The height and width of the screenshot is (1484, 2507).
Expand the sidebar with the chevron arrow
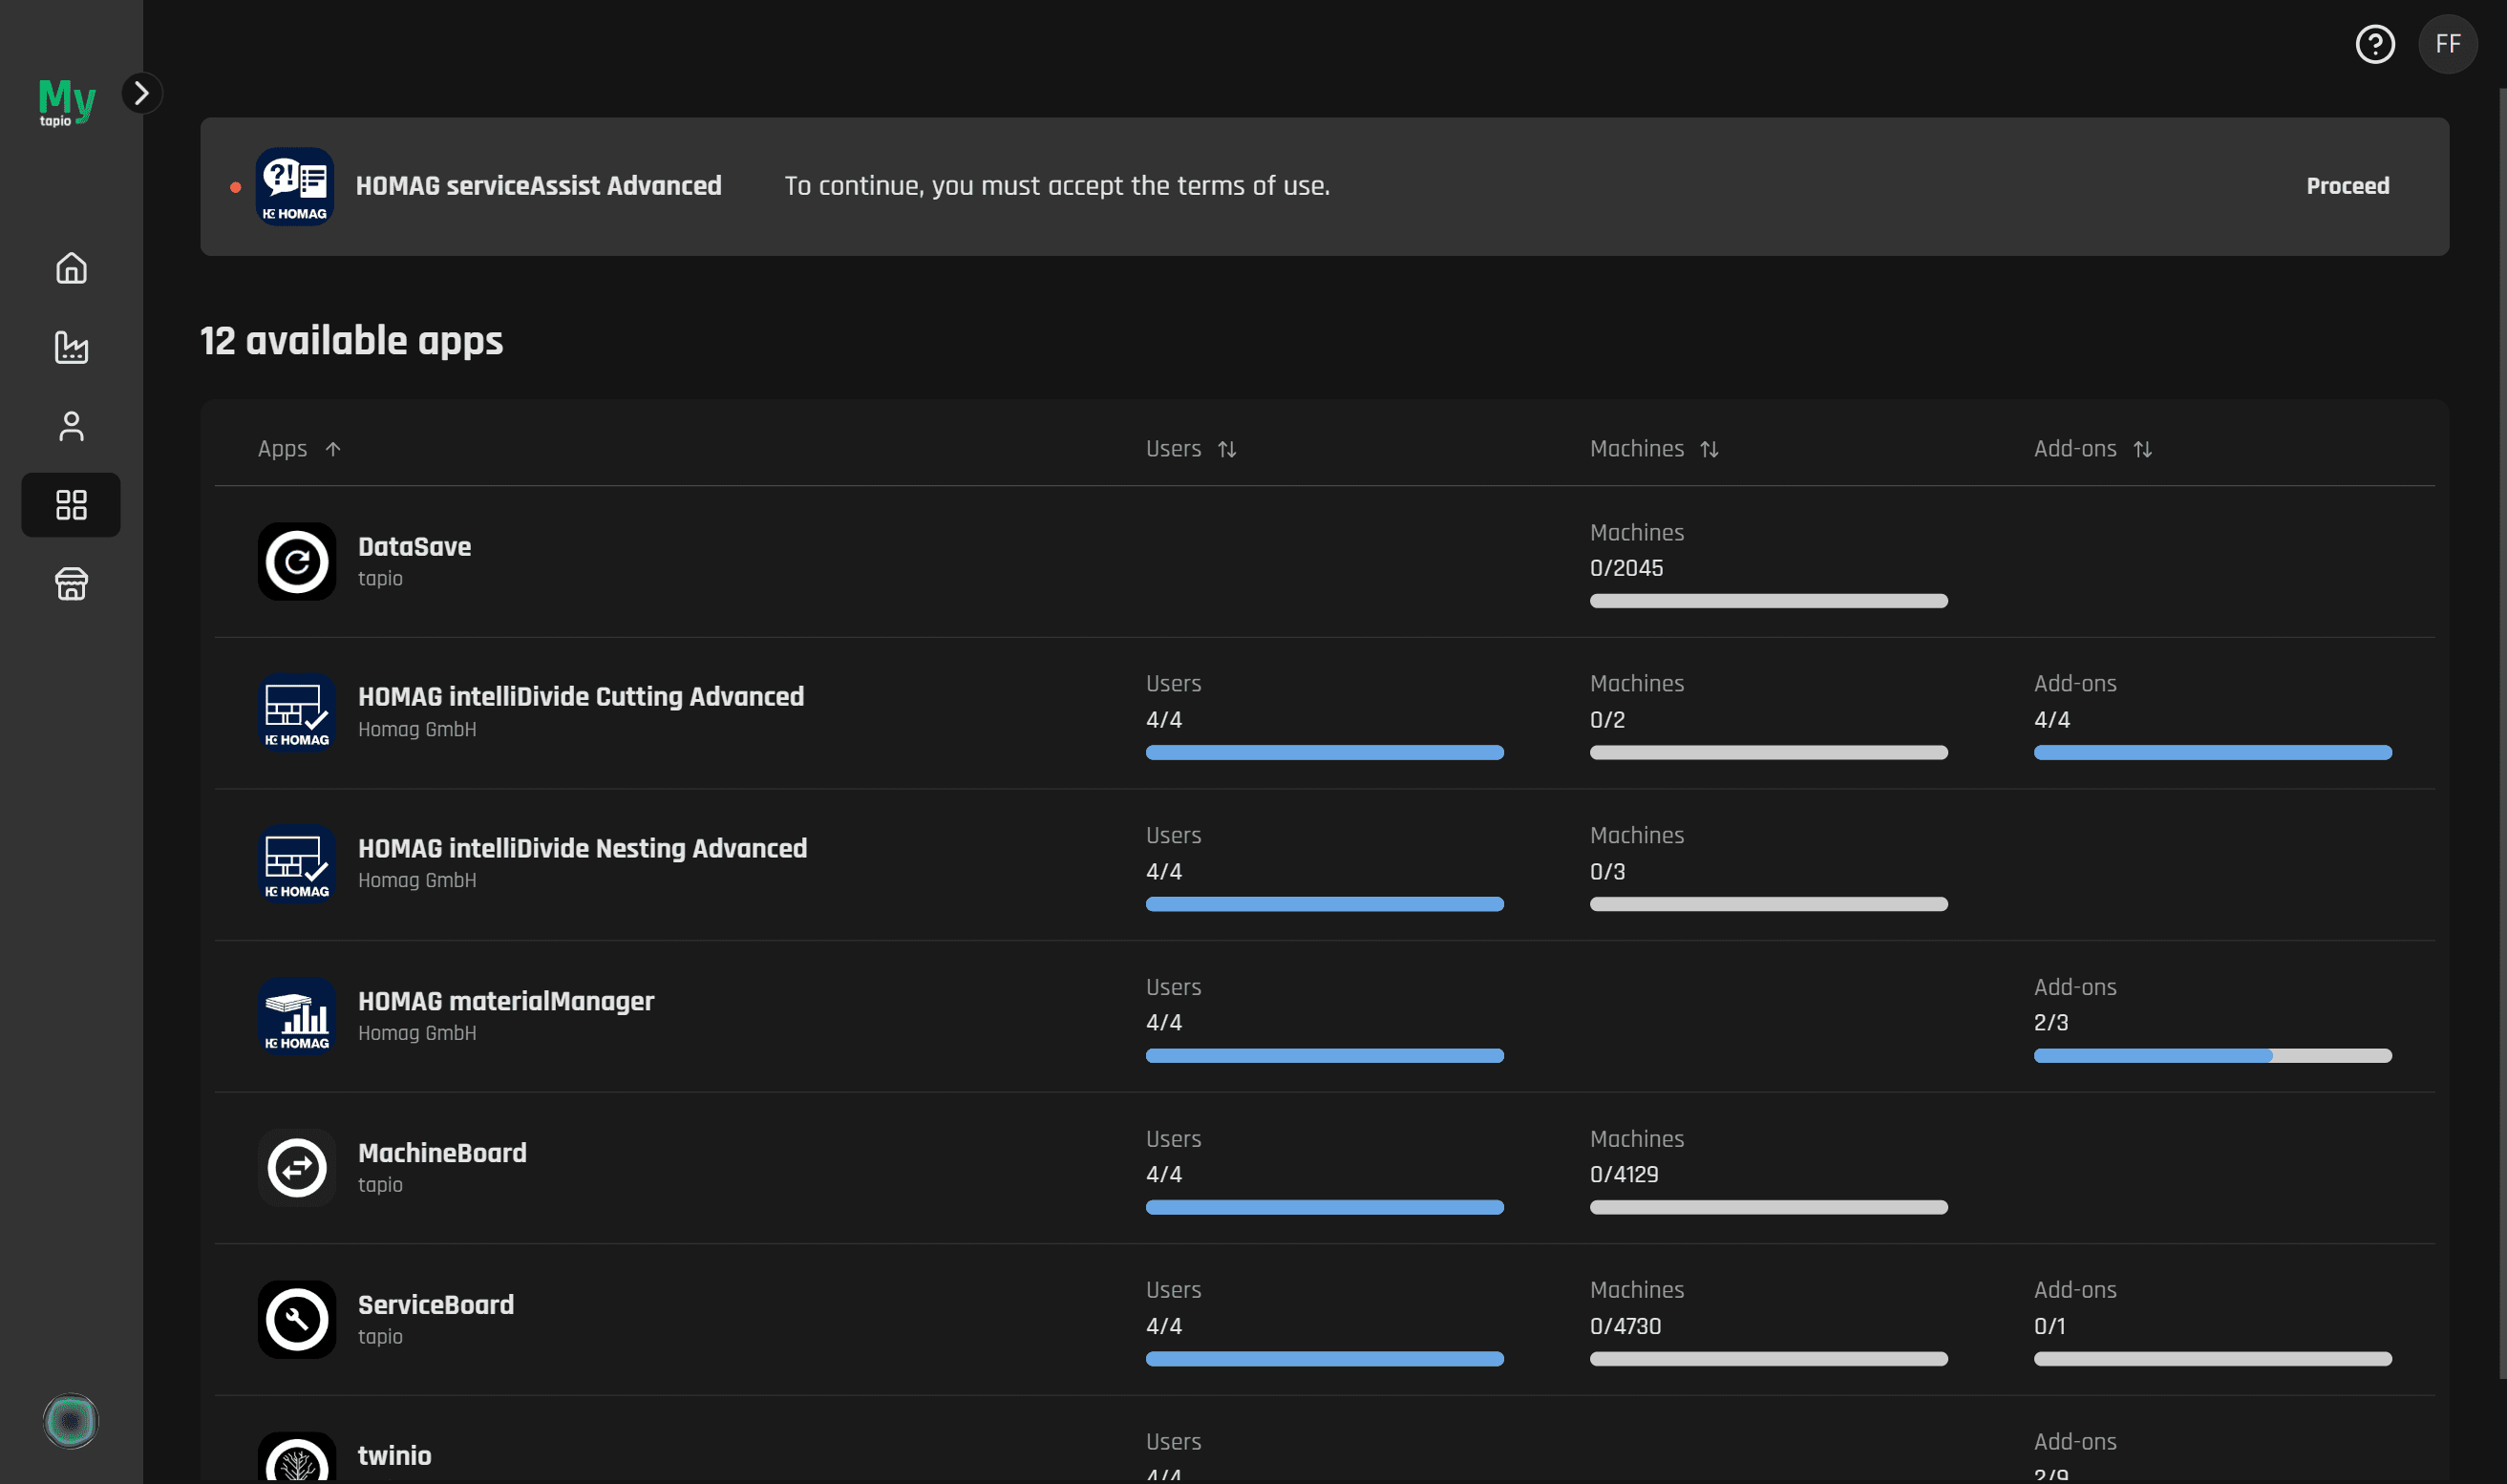[141, 93]
